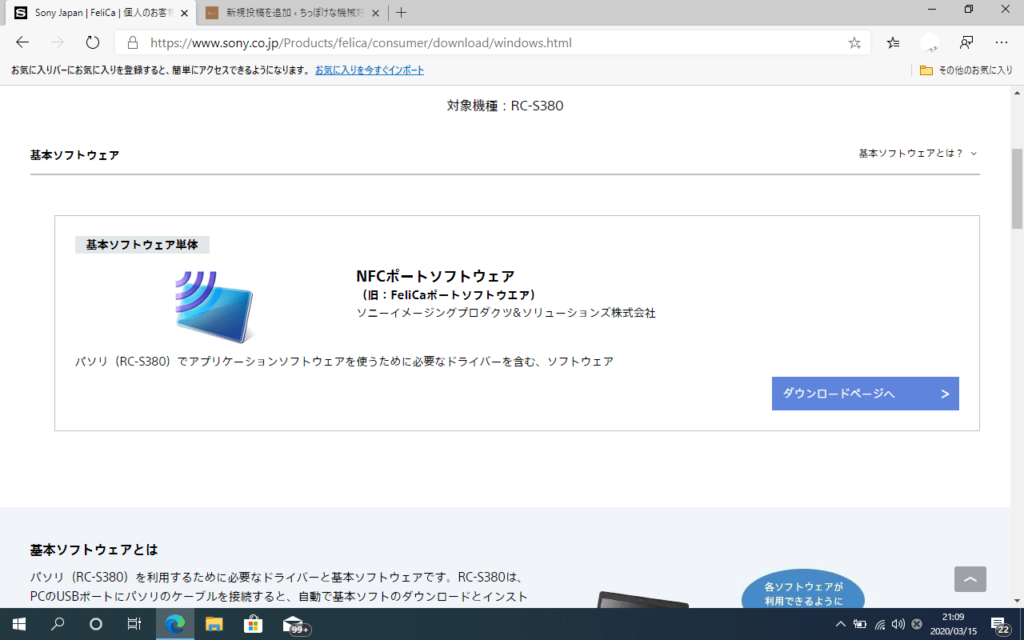Click the scrollbar up arrow
This screenshot has height=640, width=1024.
[1017, 93]
